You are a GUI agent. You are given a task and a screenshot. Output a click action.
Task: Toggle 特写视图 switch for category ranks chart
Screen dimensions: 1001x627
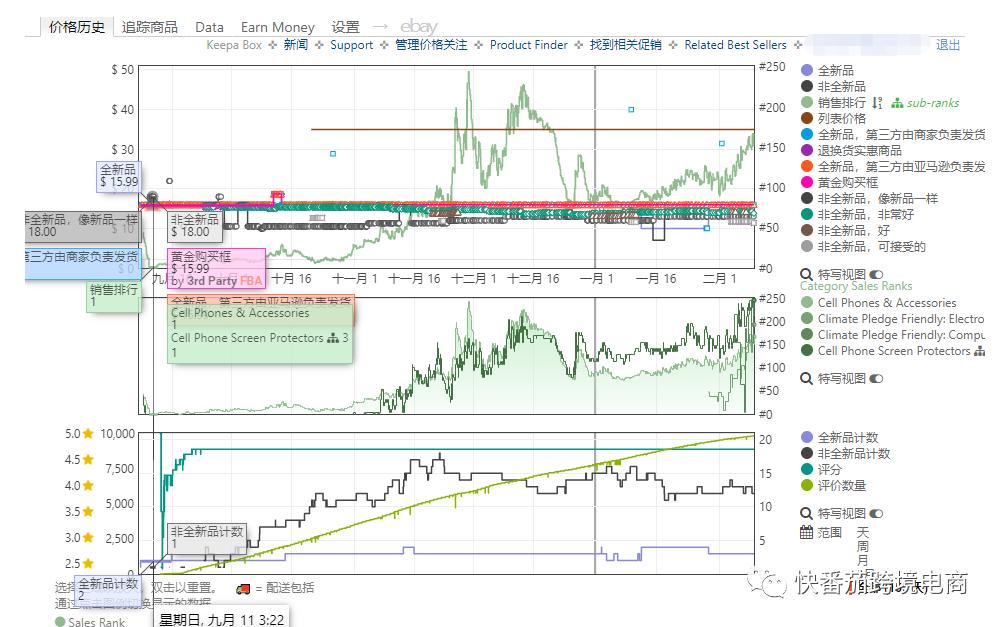pos(877,379)
